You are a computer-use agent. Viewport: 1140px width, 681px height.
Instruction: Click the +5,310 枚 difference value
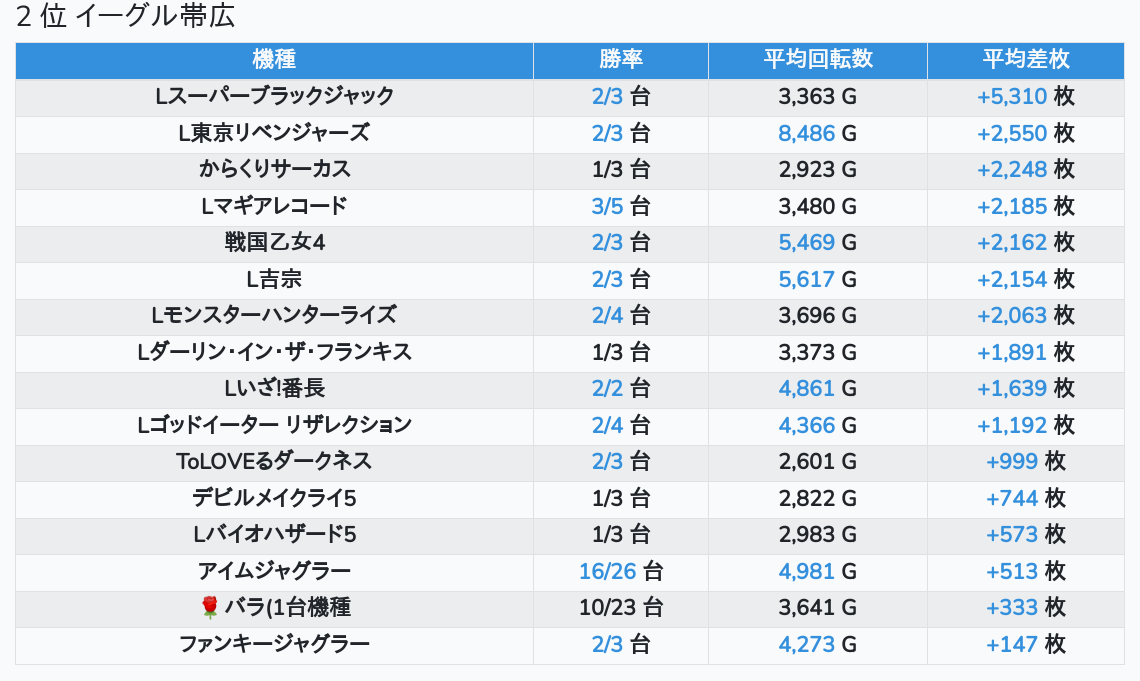(x=1026, y=97)
